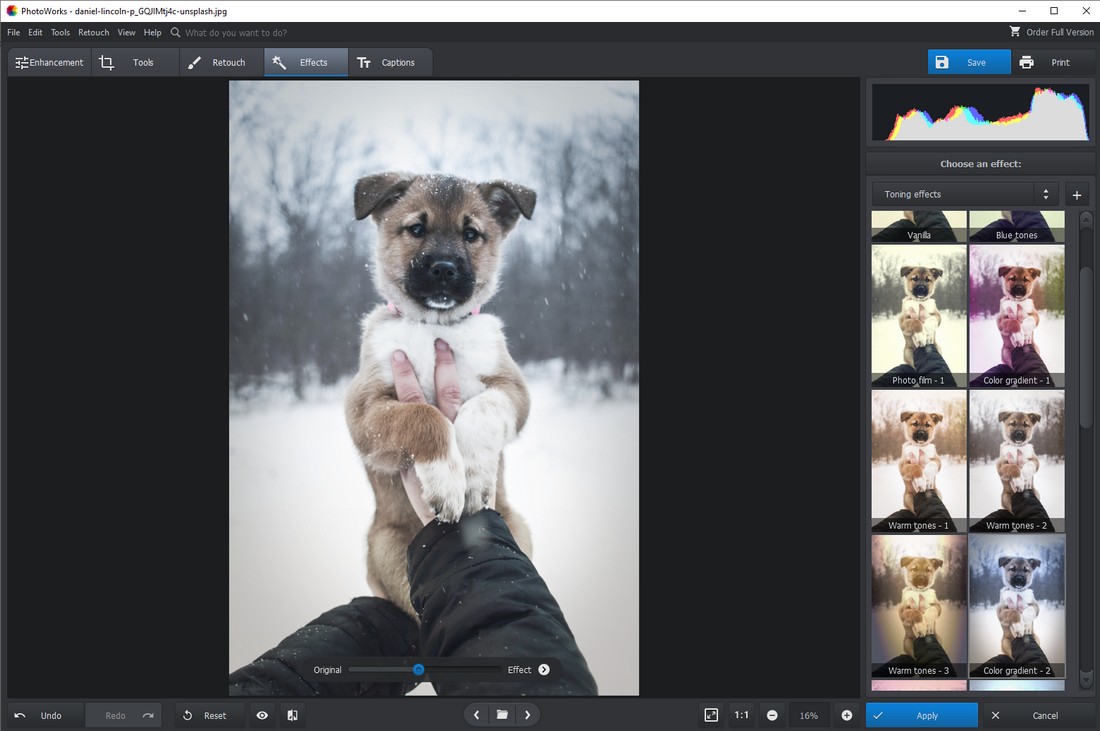
Task: Go to the previous photo arrow
Action: click(x=476, y=715)
